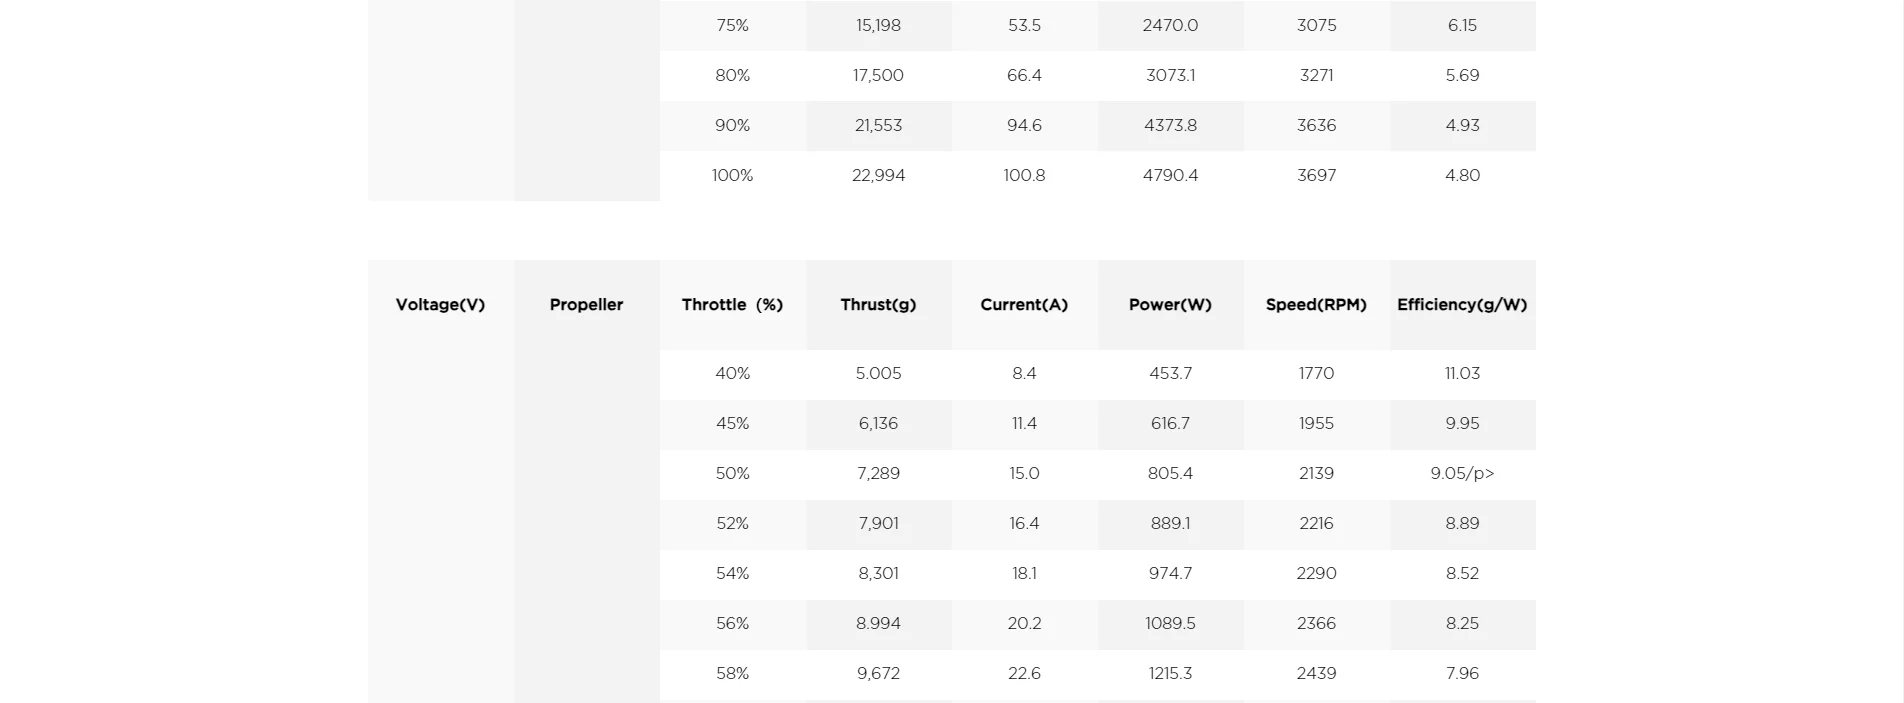This screenshot has height=703, width=1904.
Task: Click the 94.6 current value
Action: 1024,126
